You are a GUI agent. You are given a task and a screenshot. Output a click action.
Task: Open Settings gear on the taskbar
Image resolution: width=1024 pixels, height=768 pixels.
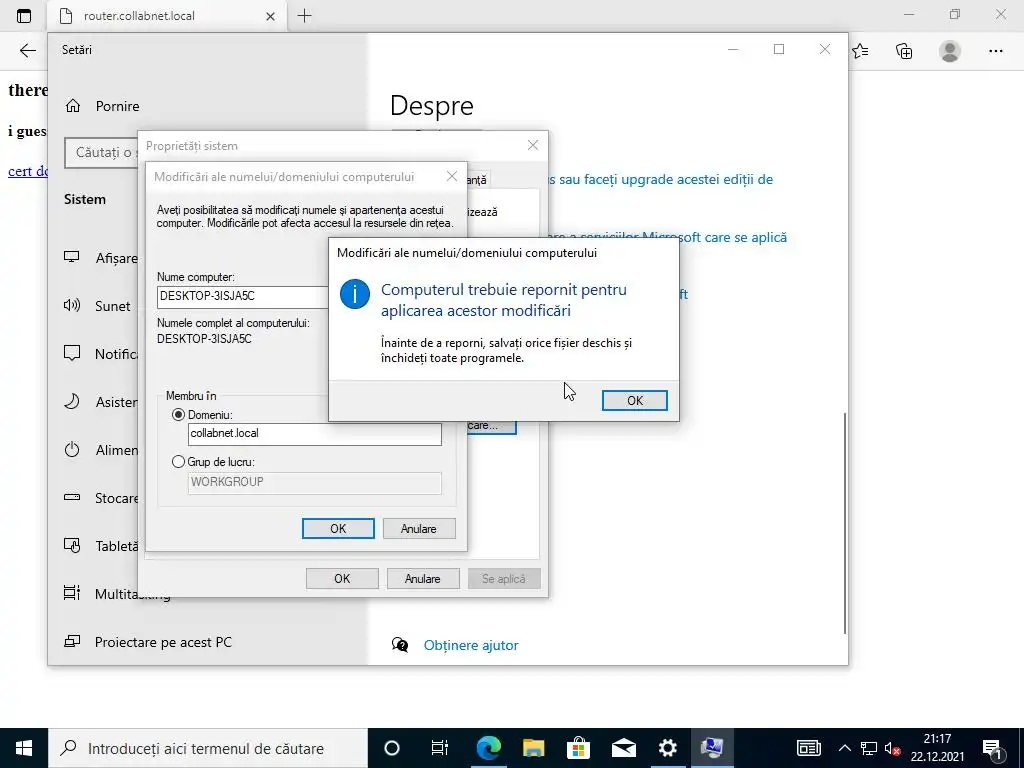667,748
